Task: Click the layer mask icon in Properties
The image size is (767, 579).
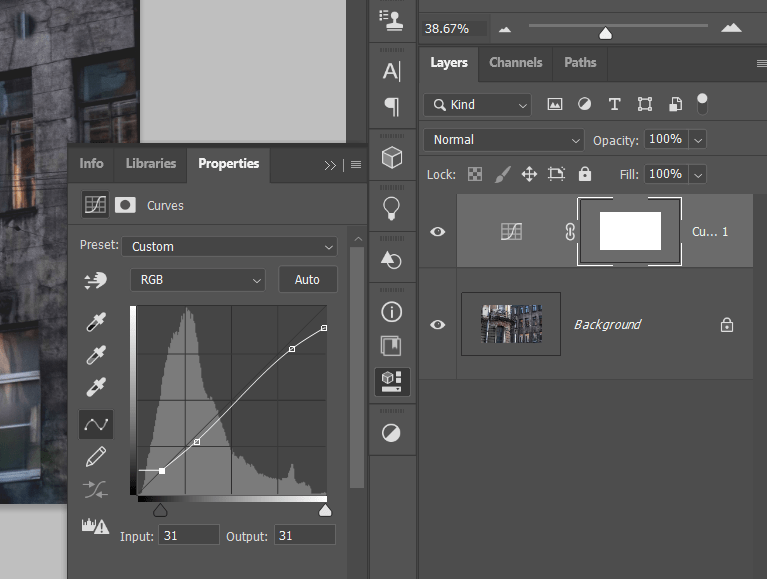Action: [x=125, y=205]
